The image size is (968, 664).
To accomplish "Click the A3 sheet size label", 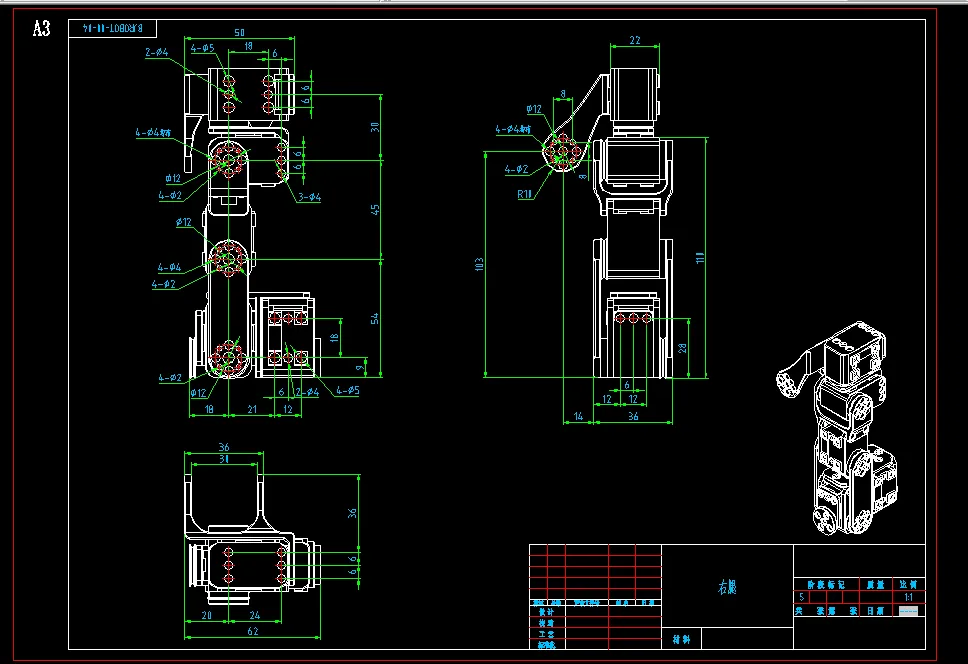I will point(41,28).
